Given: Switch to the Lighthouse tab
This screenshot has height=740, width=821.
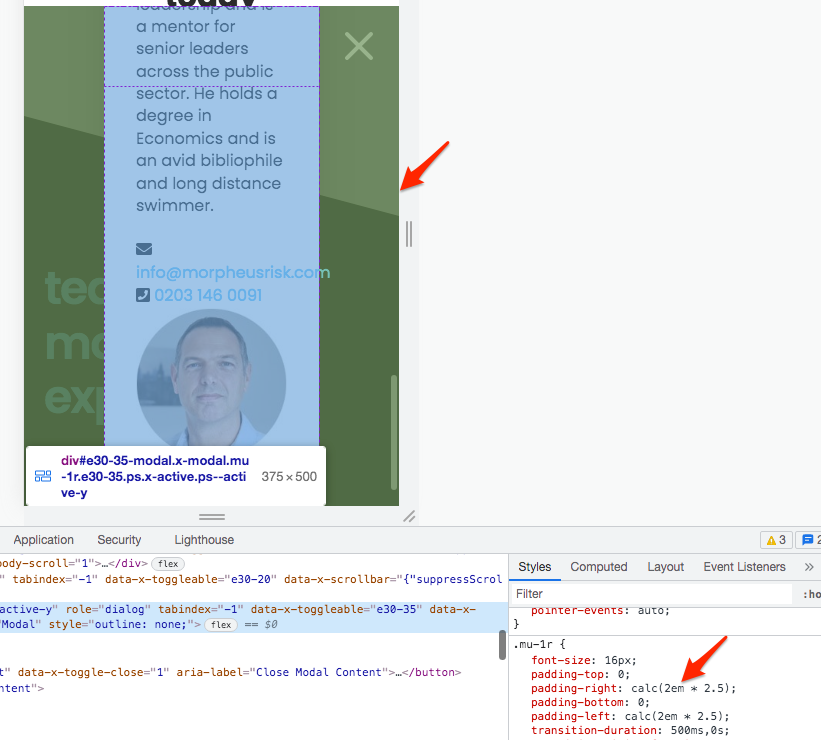Looking at the screenshot, I should (x=204, y=540).
